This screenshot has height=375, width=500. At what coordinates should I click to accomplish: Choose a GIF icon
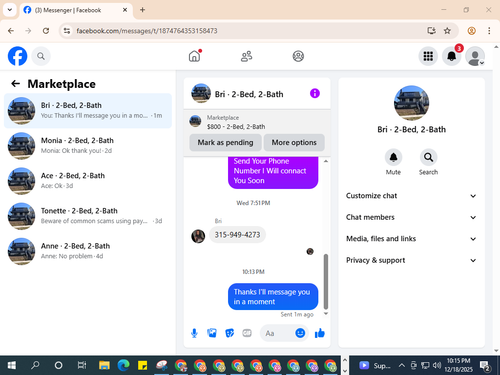tap(247, 333)
